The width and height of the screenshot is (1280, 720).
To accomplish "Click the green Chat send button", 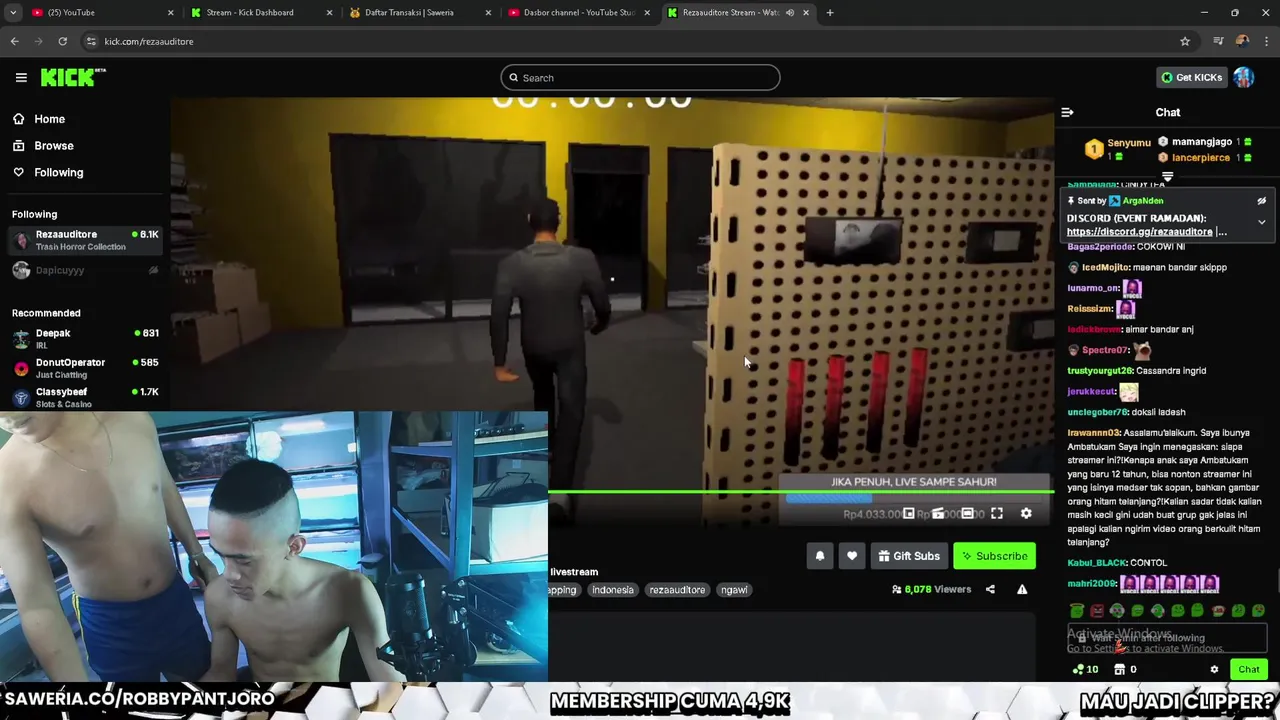I will [x=1249, y=670].
